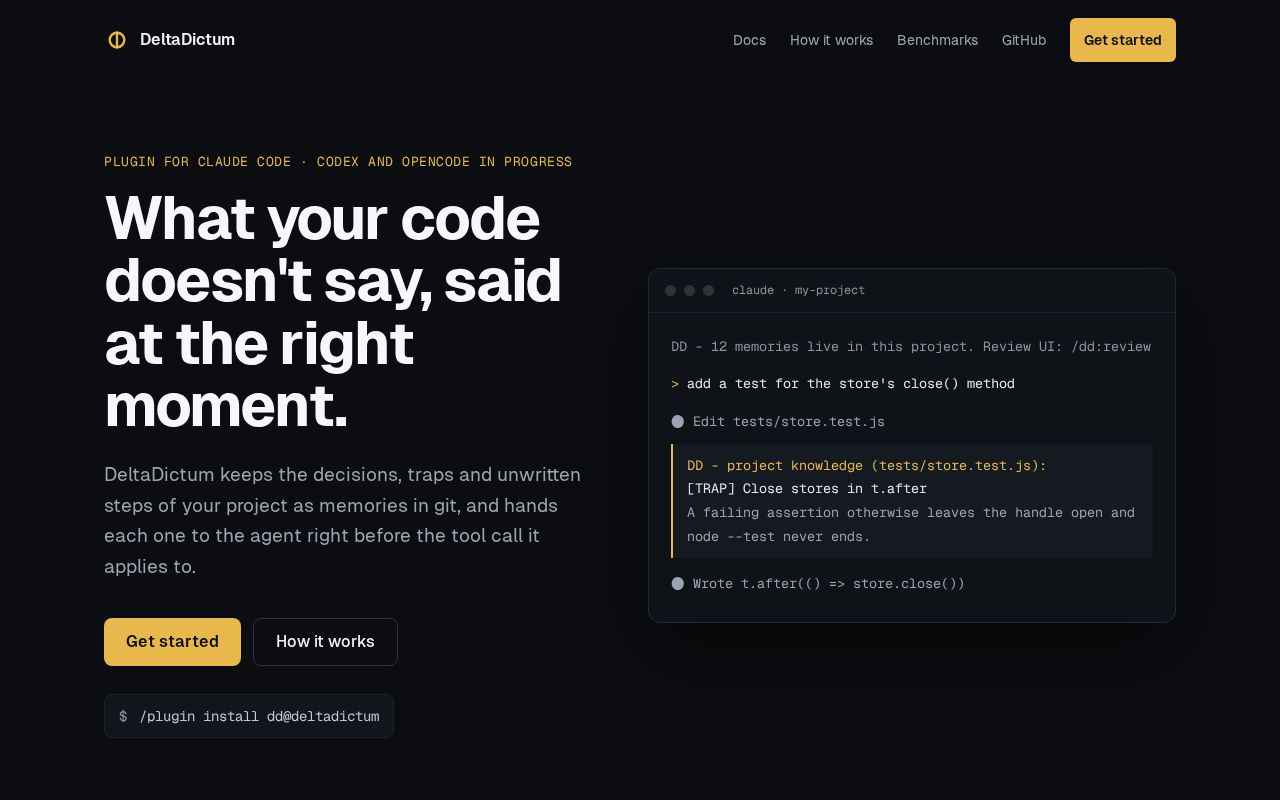This screenshot has width=1280, height=800.
Task: Click the 'DD - 12 memories live' line
Action: click(x=911, y=347)
